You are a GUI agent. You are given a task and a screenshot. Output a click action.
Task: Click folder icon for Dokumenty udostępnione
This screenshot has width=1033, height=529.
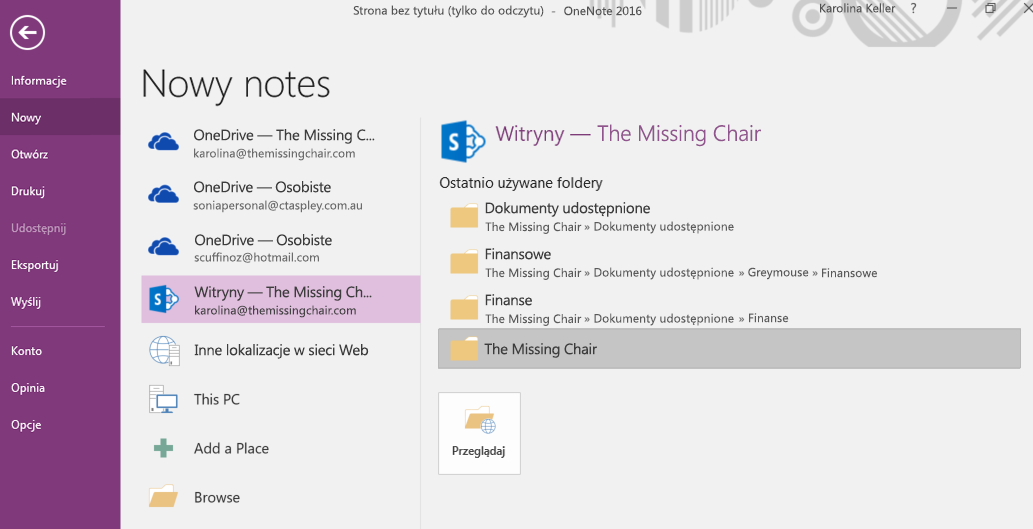point(464,216)
